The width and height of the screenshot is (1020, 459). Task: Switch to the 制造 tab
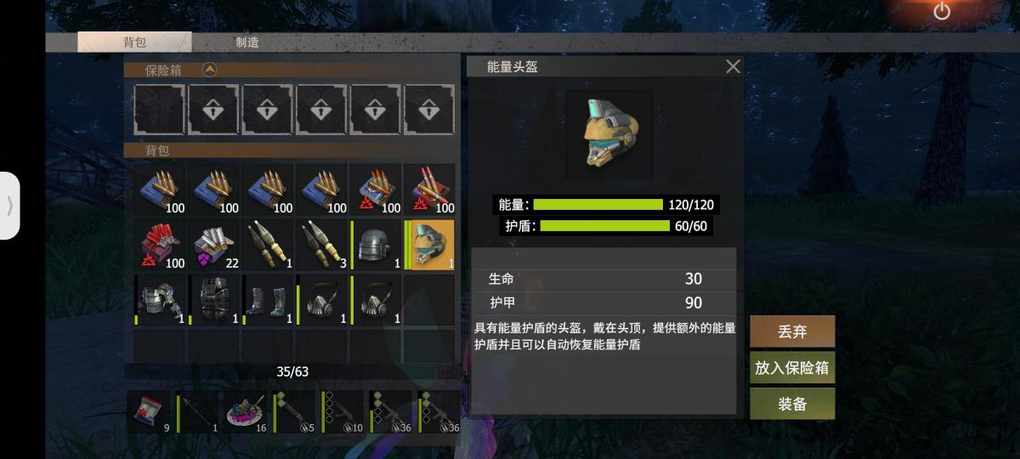coord(247,42)
